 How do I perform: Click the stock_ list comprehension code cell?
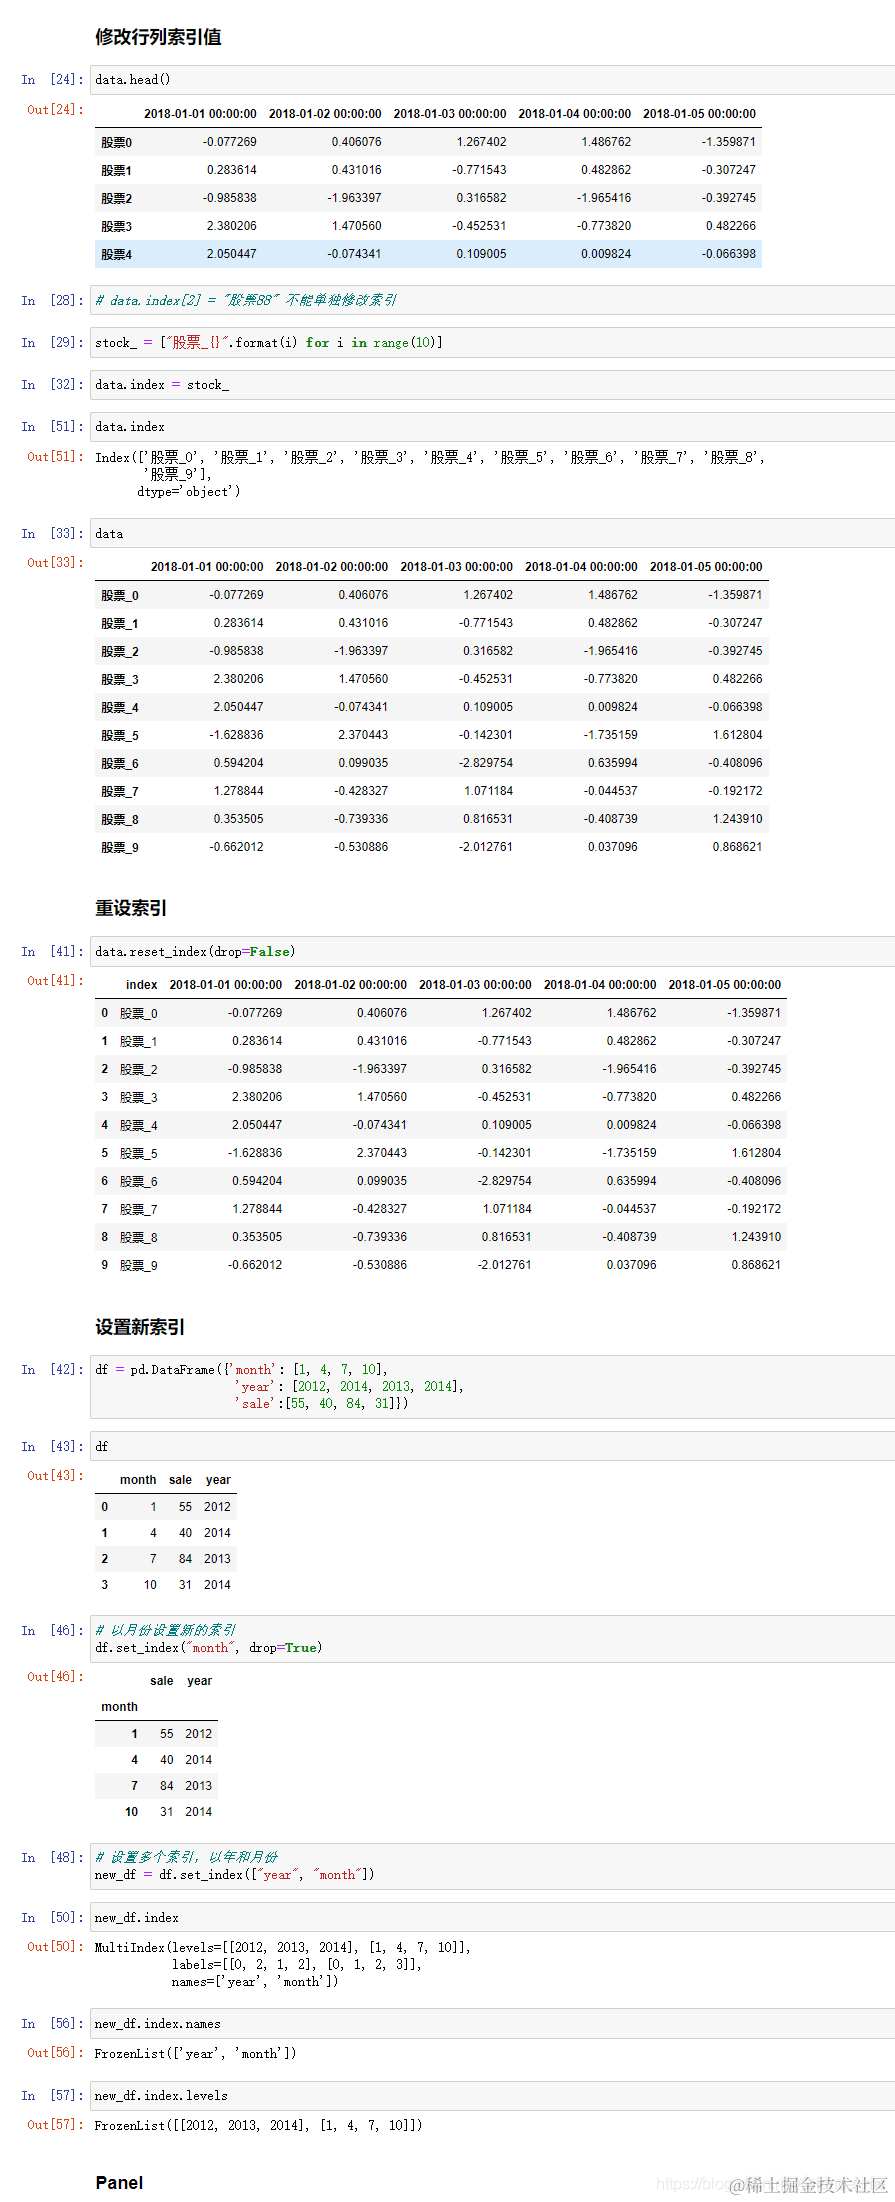[x=492, y=343]
